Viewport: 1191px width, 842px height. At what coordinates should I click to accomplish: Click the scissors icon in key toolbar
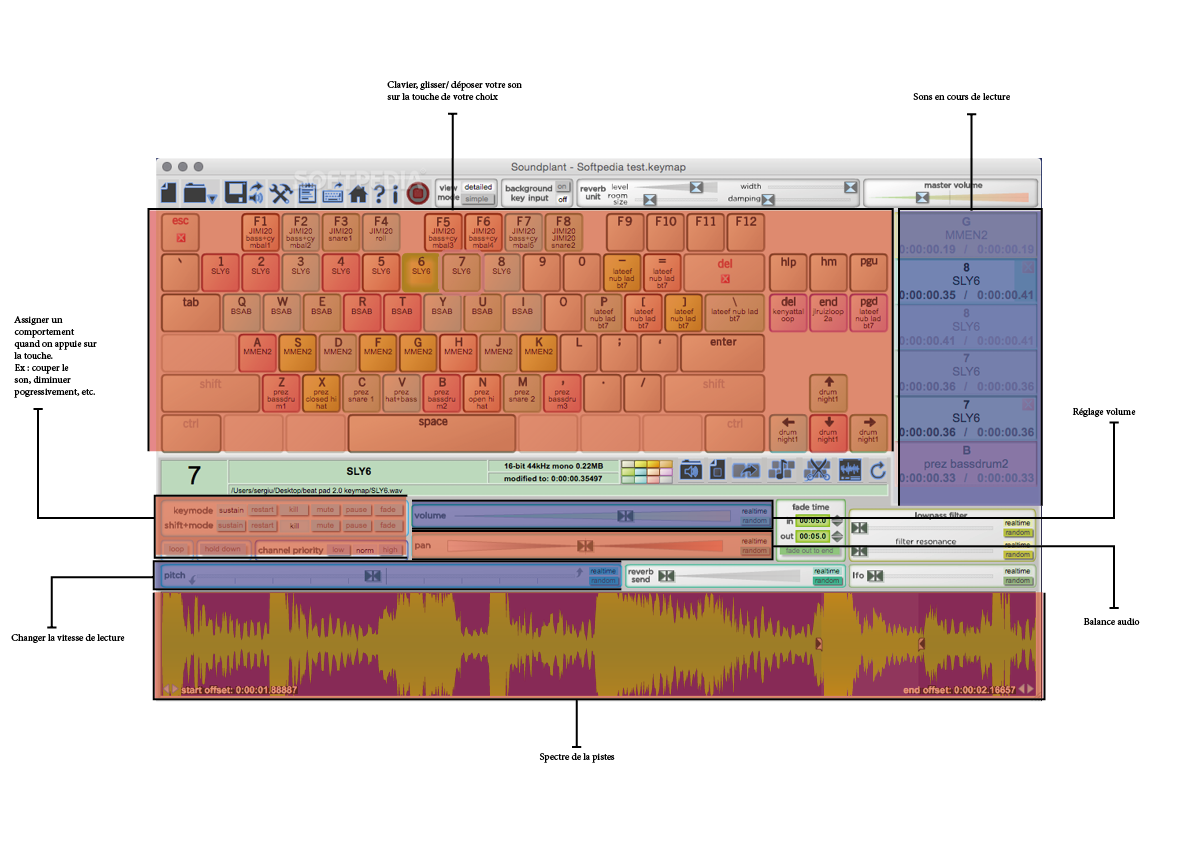coord(818,468)
